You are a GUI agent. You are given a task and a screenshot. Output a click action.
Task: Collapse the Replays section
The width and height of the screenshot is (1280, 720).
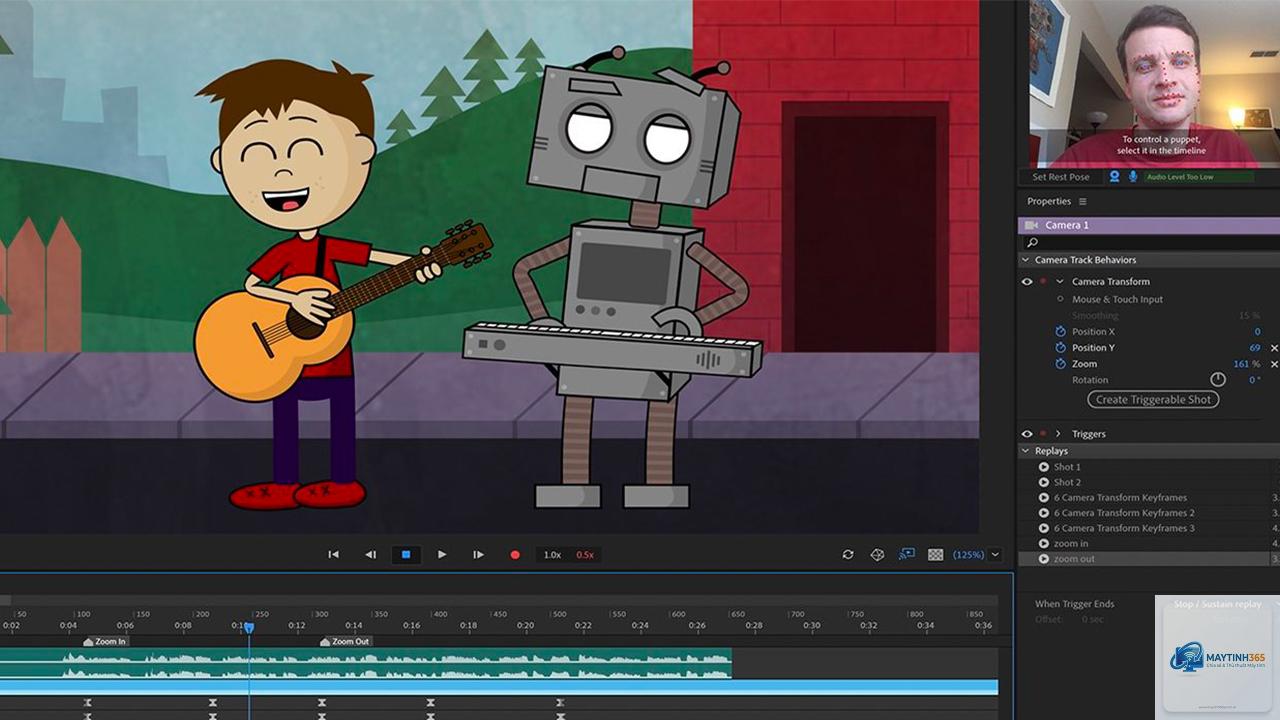(x=1025, y=451)
